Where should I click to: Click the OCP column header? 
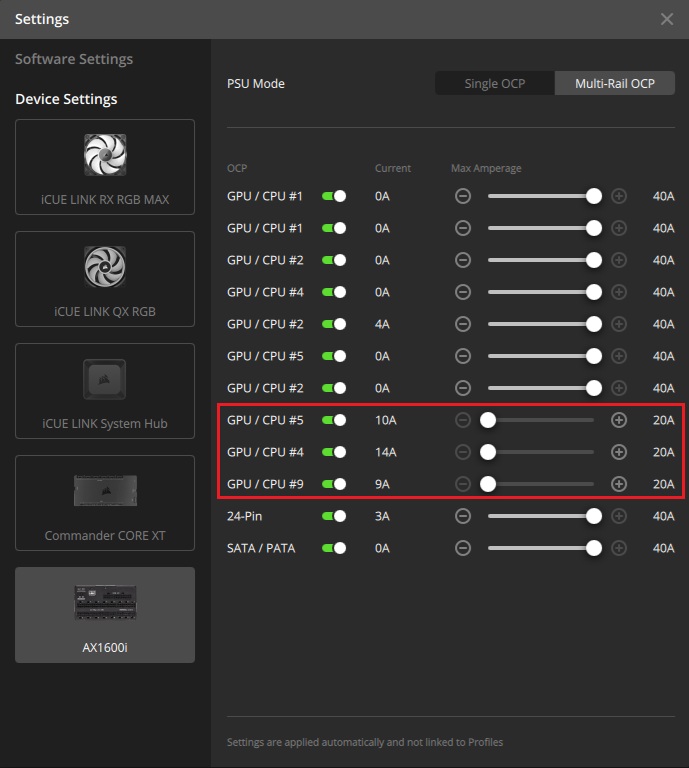point(237,168)
